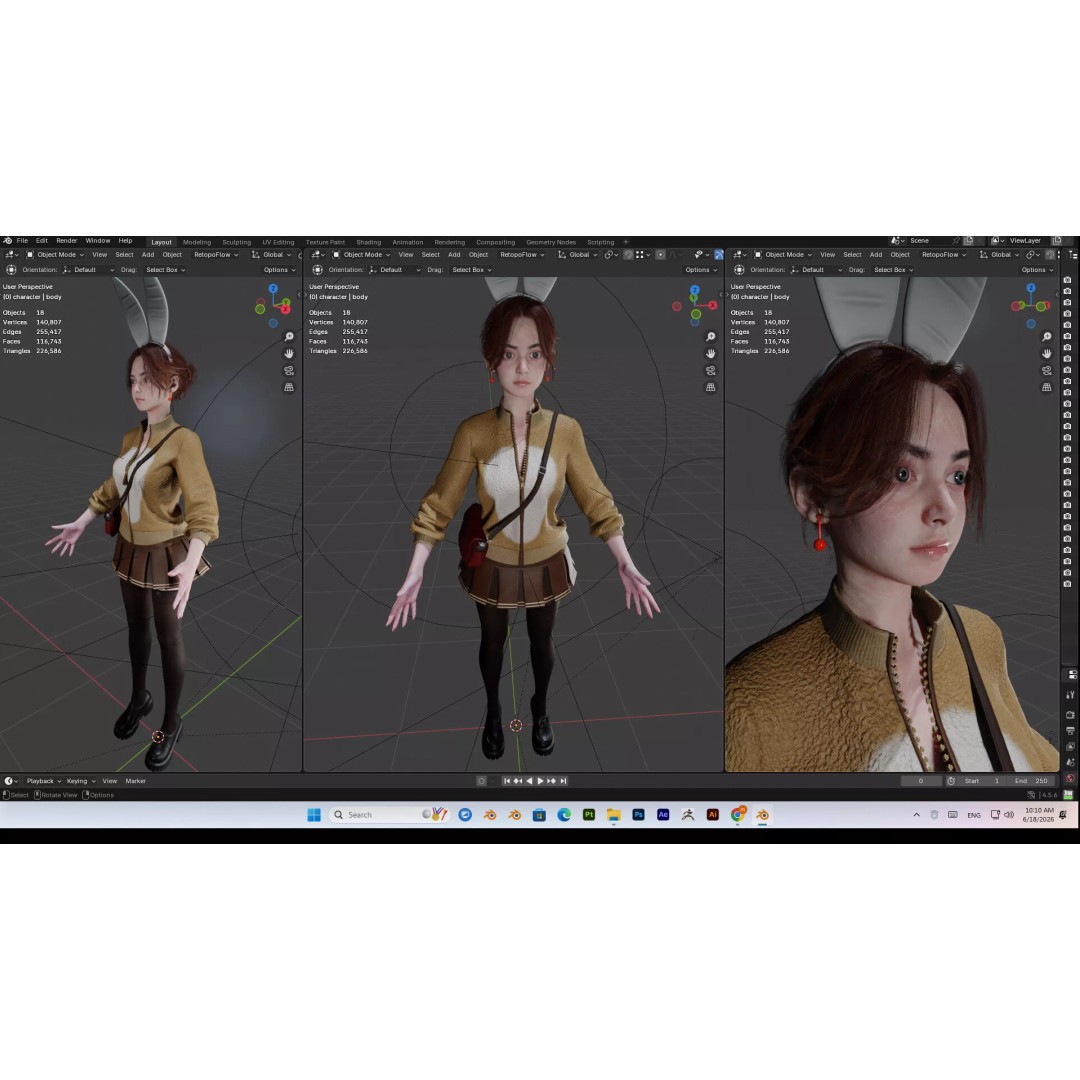
Task: Open the Keying dropdown in timeline
Action: [x=81, y=781]
